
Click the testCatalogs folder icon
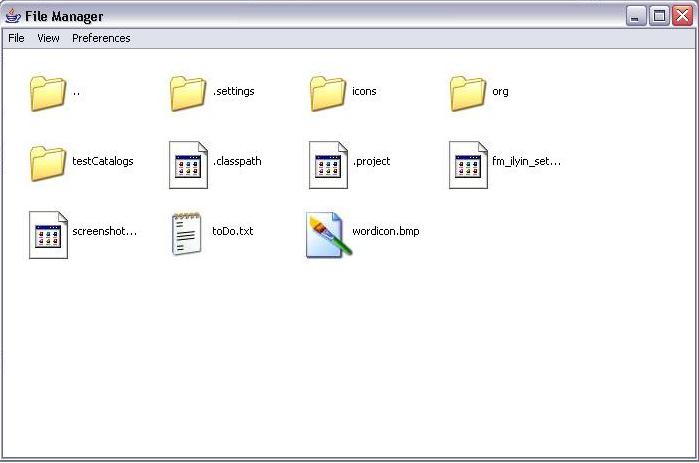[x=48, y=163]
